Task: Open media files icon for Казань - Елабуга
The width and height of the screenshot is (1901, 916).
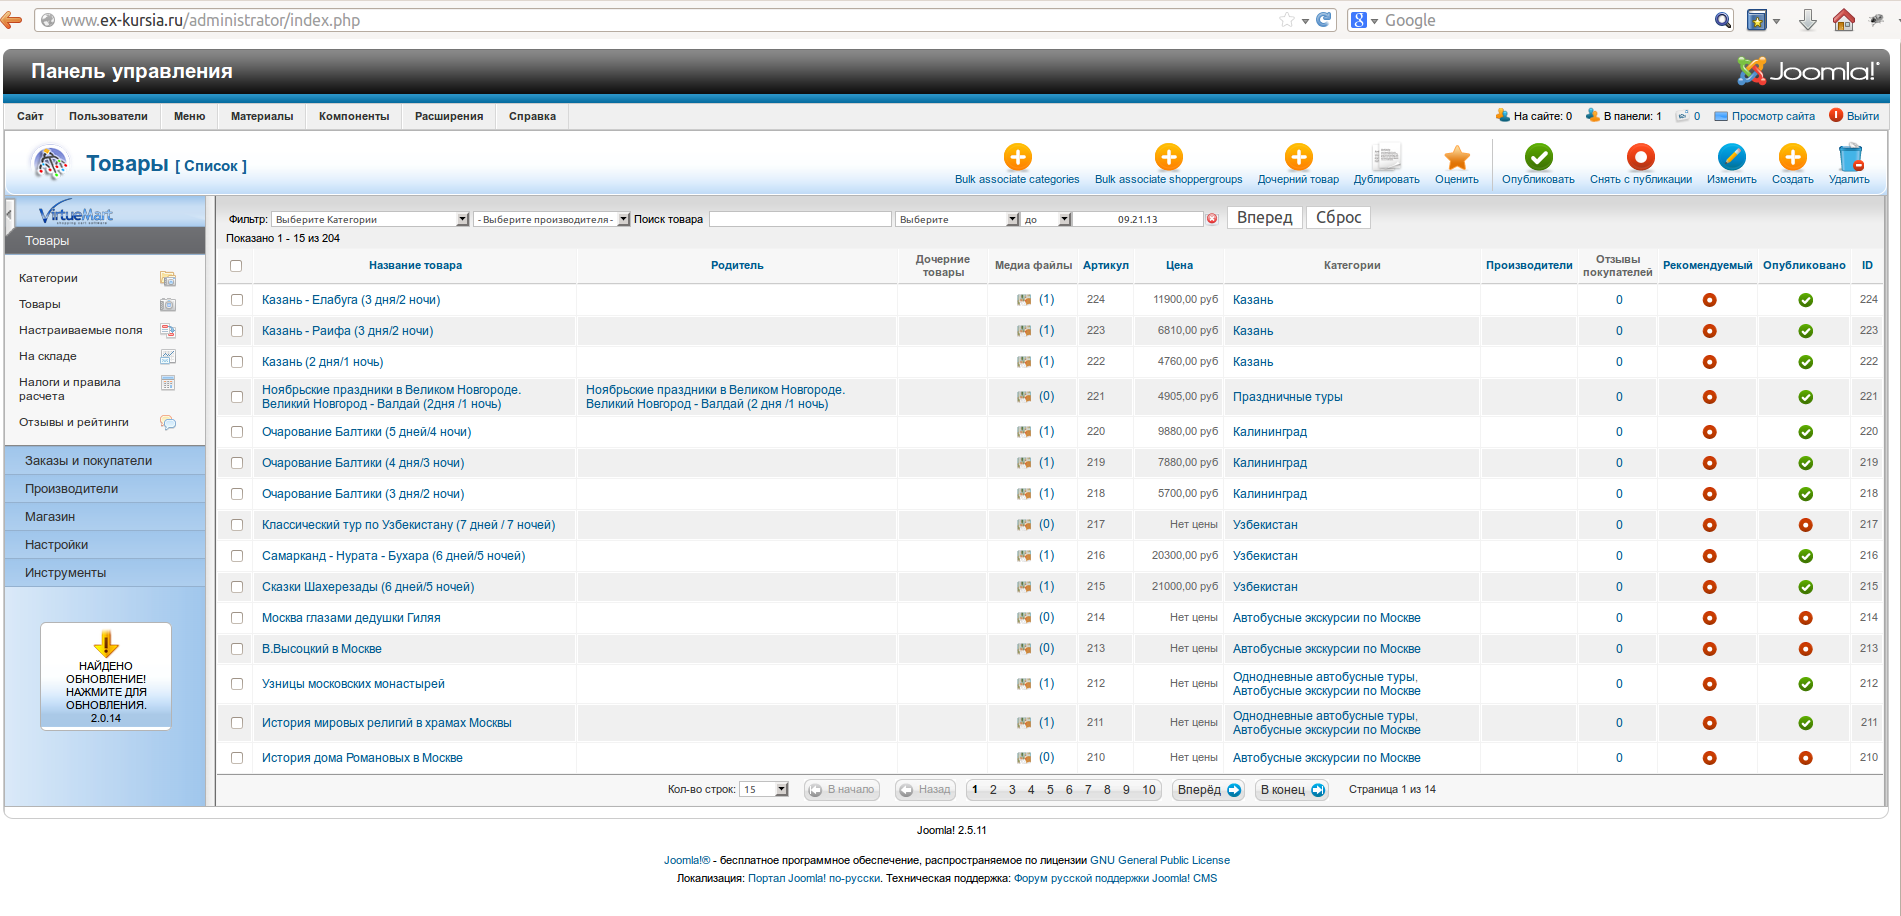Action: tap(1024, 300)
